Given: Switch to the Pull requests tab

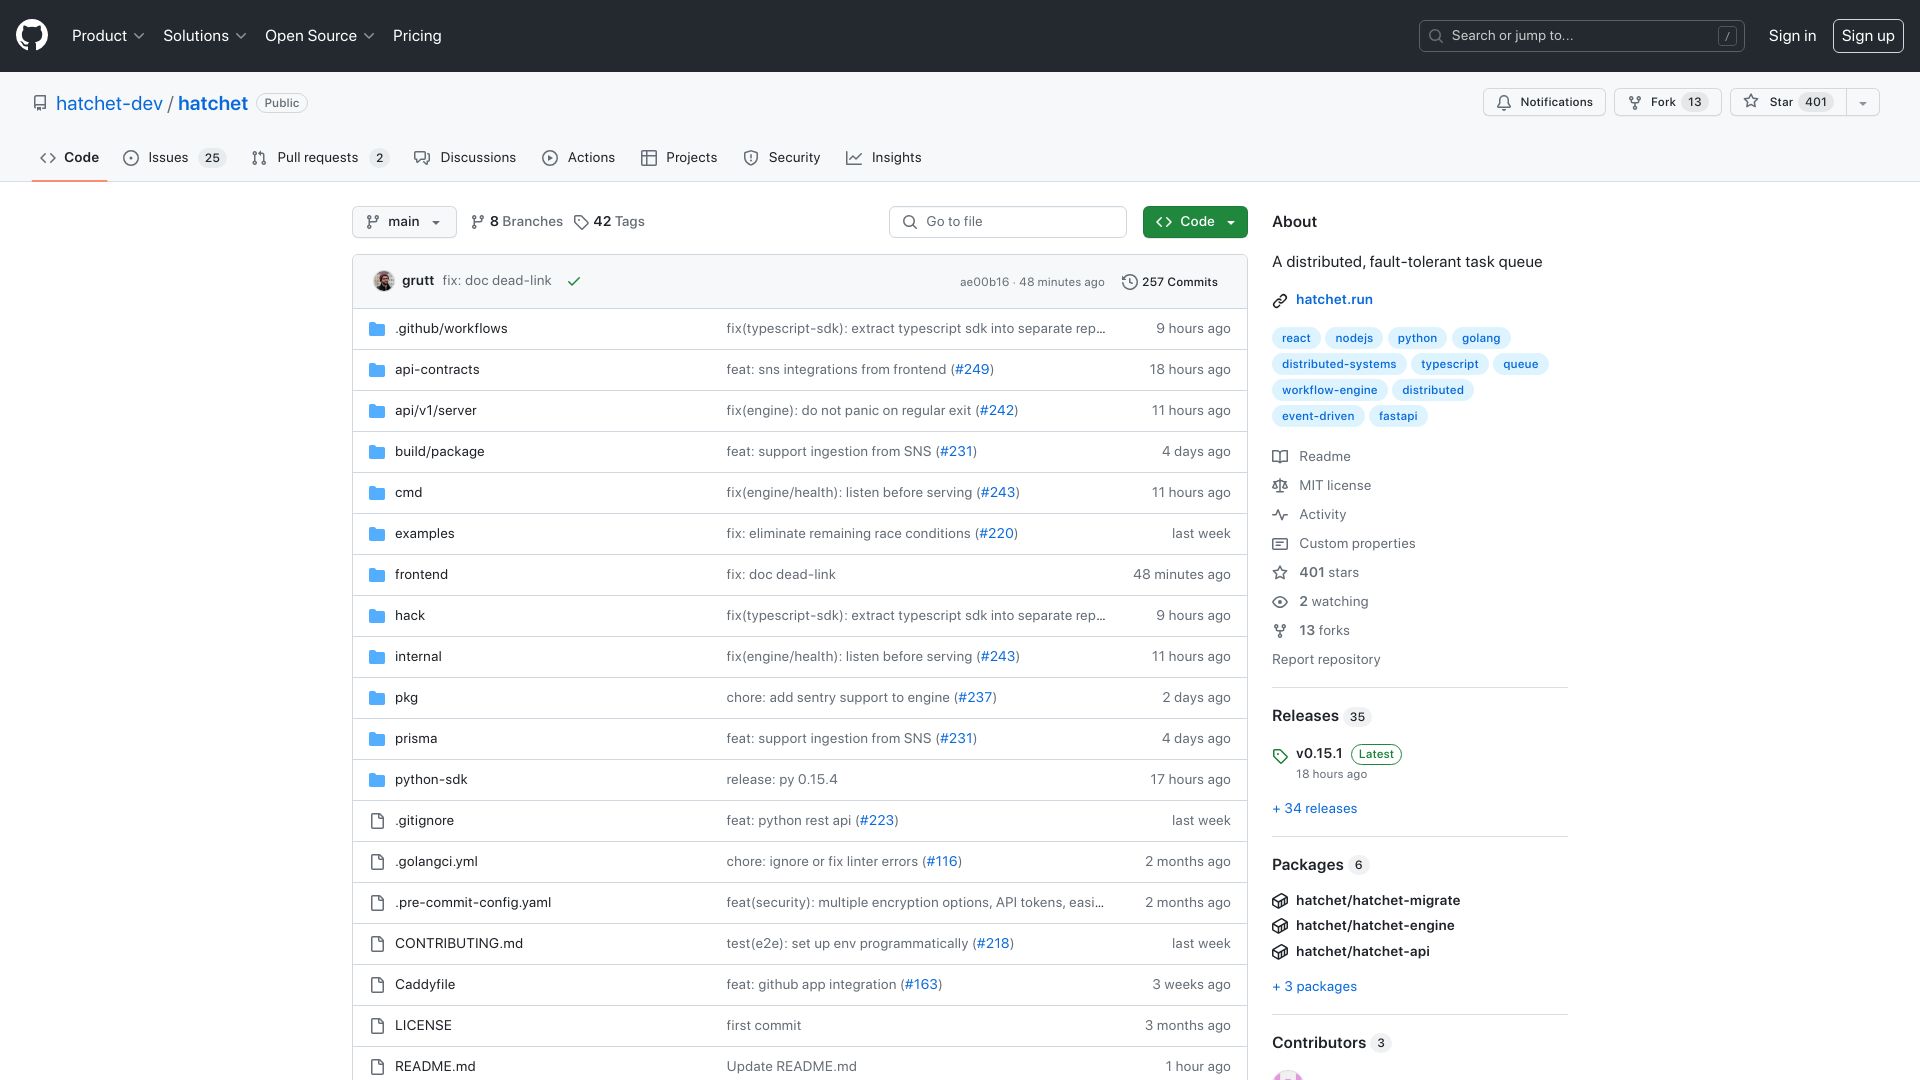Looking at the screenshot, I should click(319, 158).
